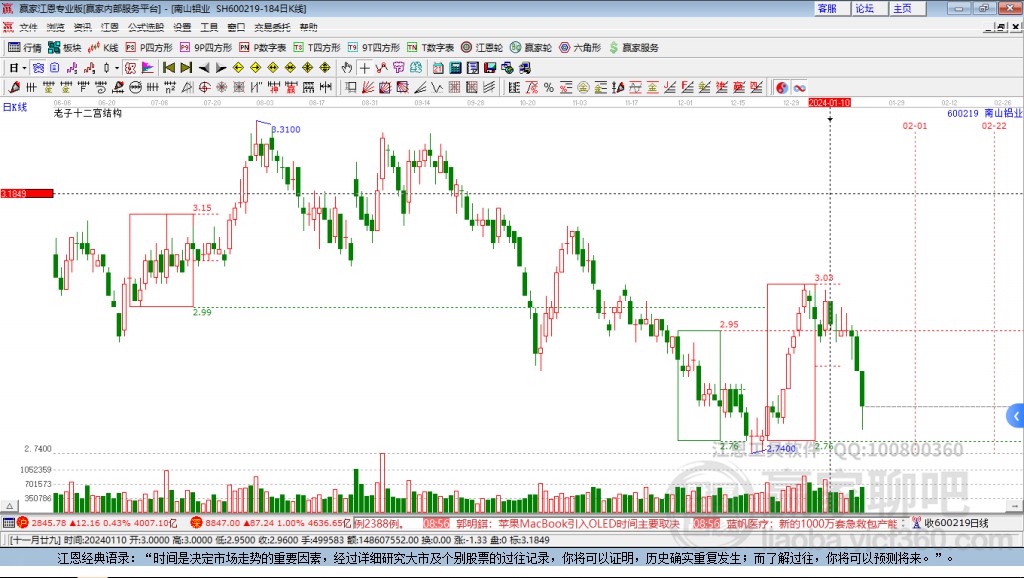1024x578 pixels.
Task: Click the 2.7400 low price label
Action: click(781, 448)
